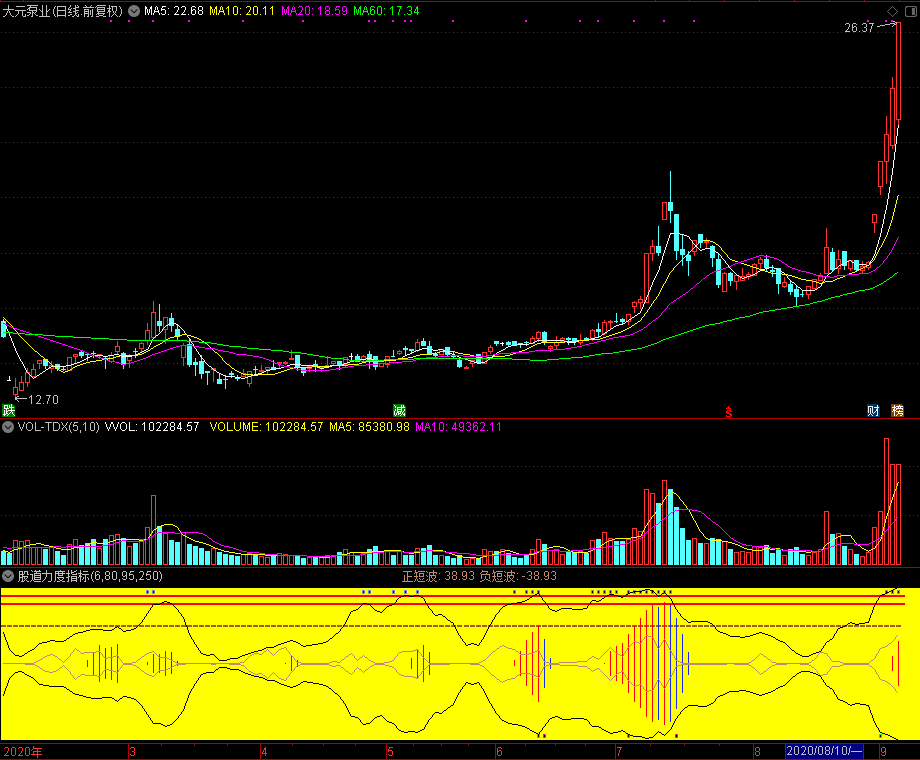Click the green 跌 event marker

pos(8,410)
